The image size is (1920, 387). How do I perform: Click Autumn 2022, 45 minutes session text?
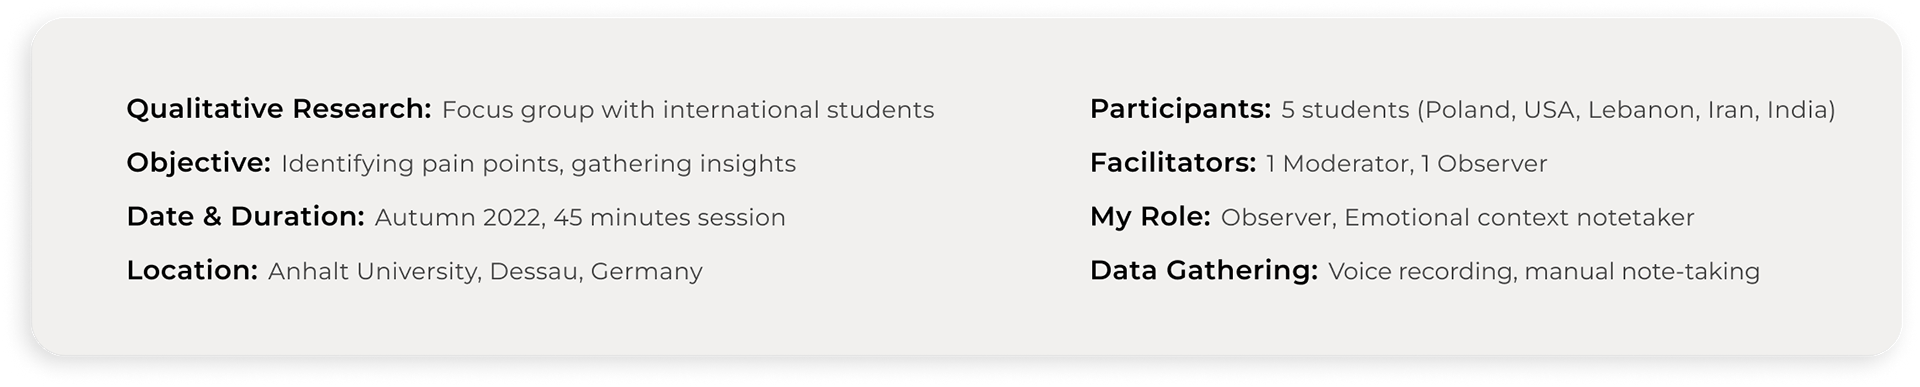[580, 218]
